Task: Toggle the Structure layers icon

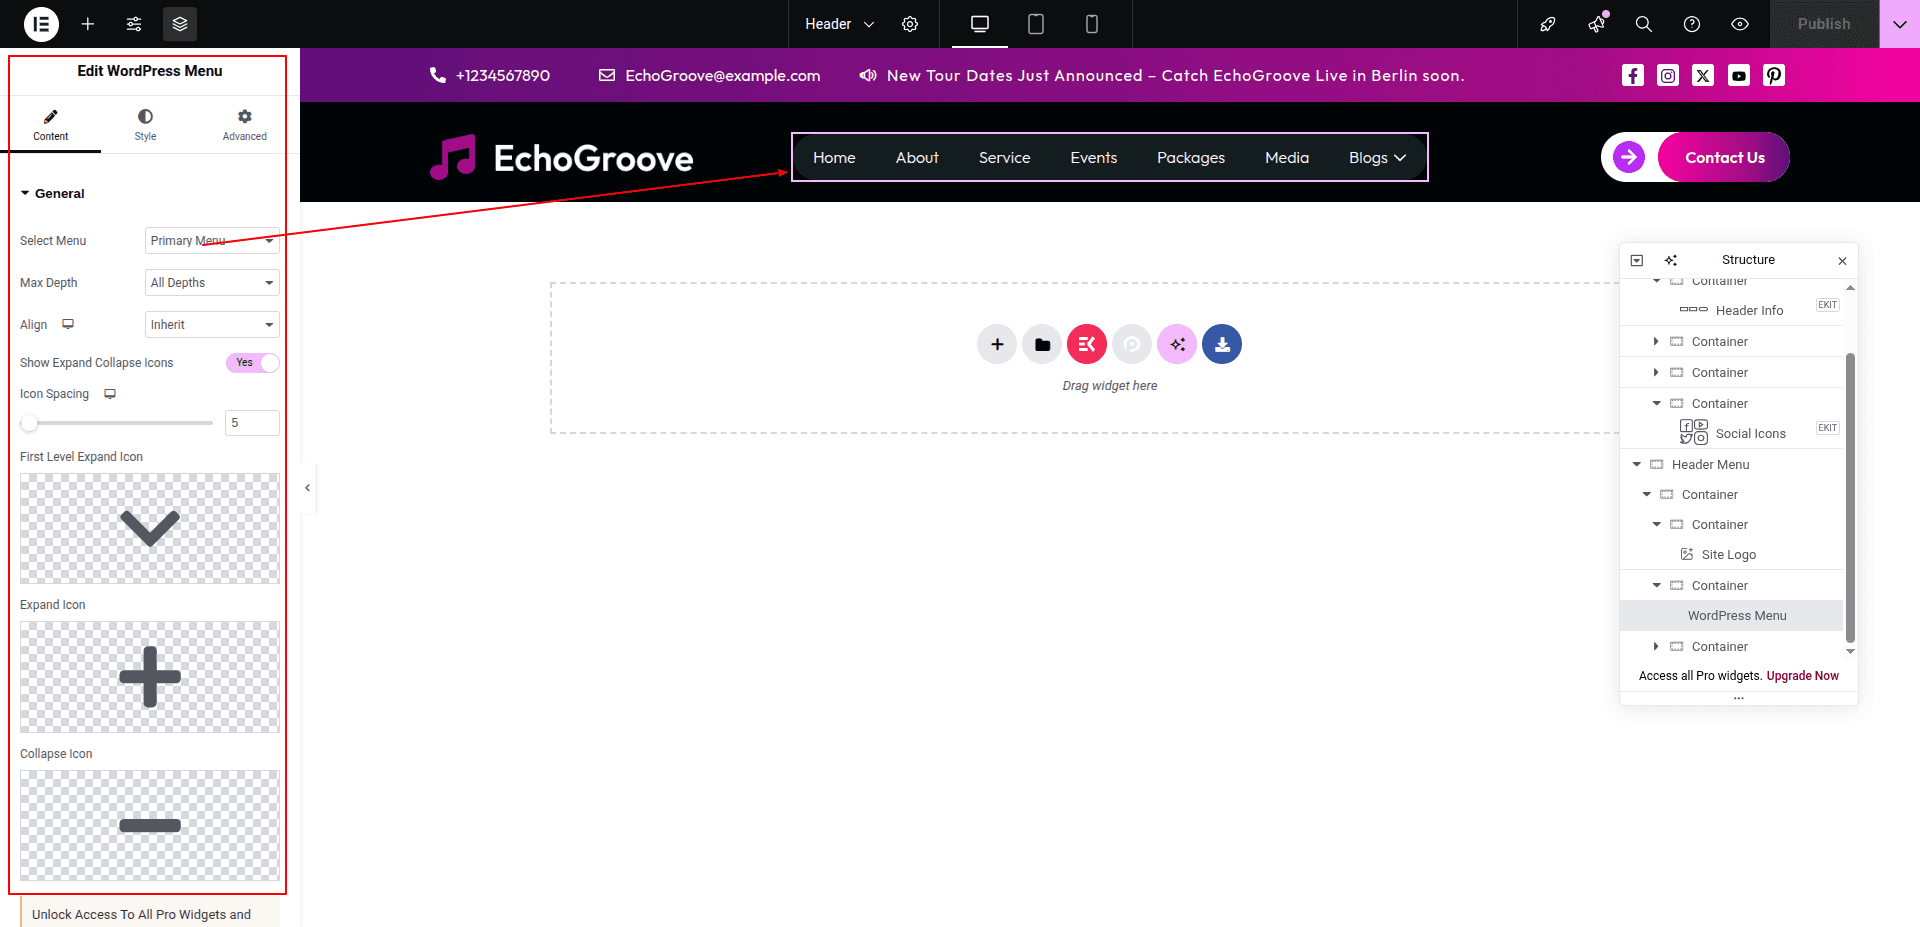Action: pyautogui.click(x=180, y=24)
